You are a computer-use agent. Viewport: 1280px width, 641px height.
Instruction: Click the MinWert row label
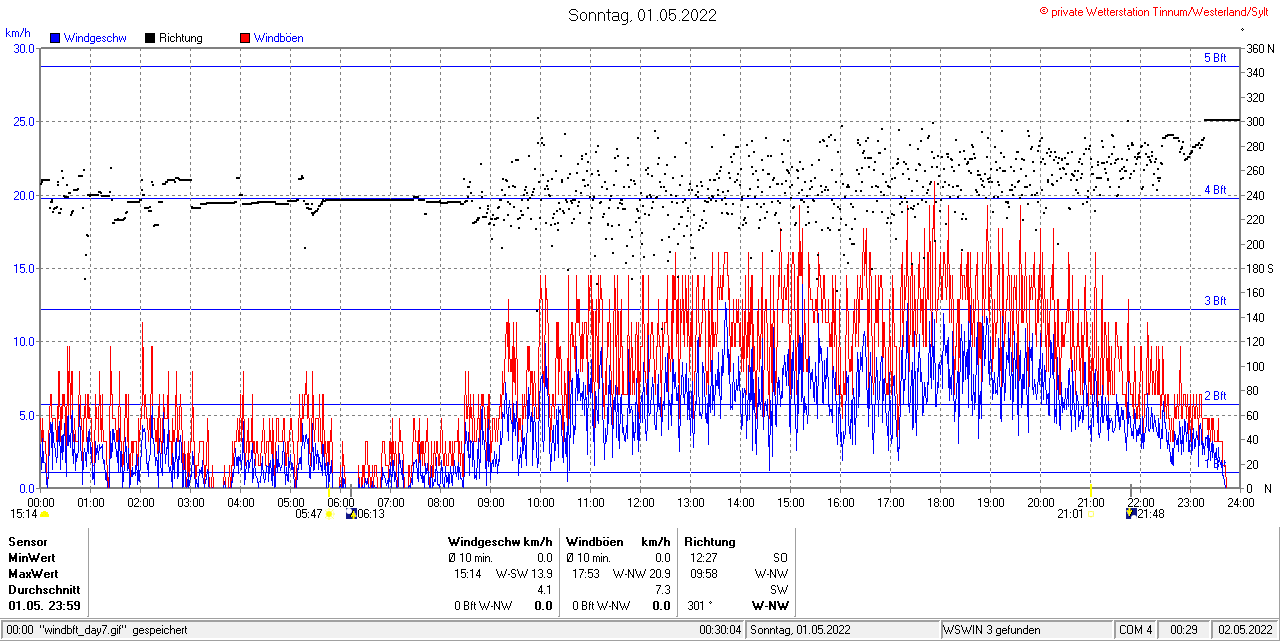(32, 557)
